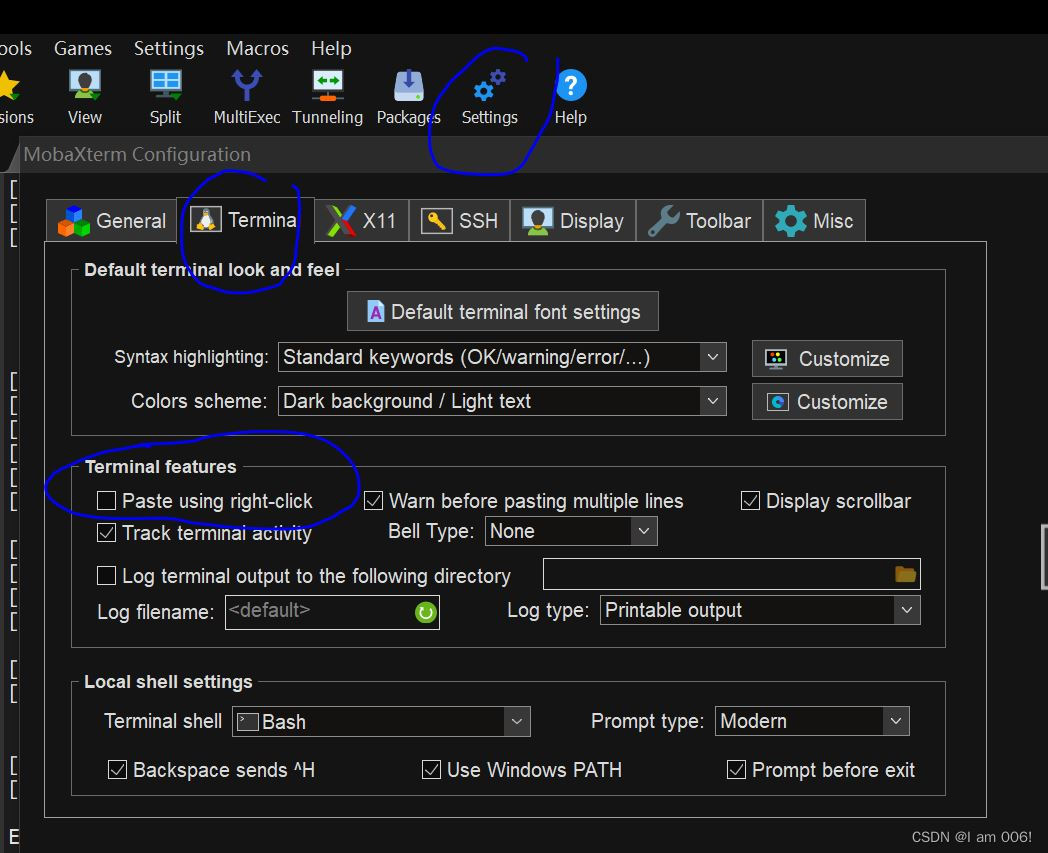Open the View toolbar icon

point(85,97)
